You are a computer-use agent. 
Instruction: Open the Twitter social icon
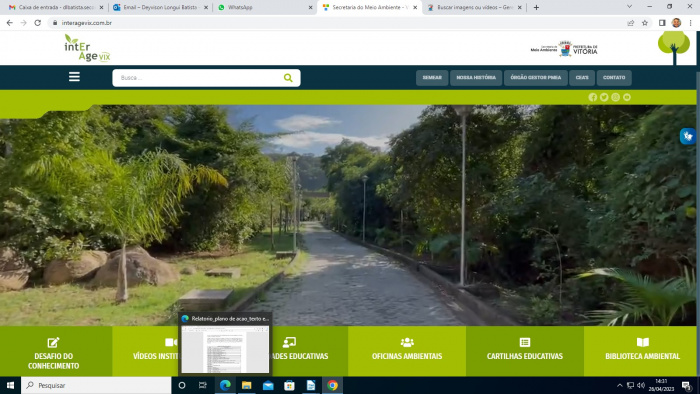coord(604,97)
